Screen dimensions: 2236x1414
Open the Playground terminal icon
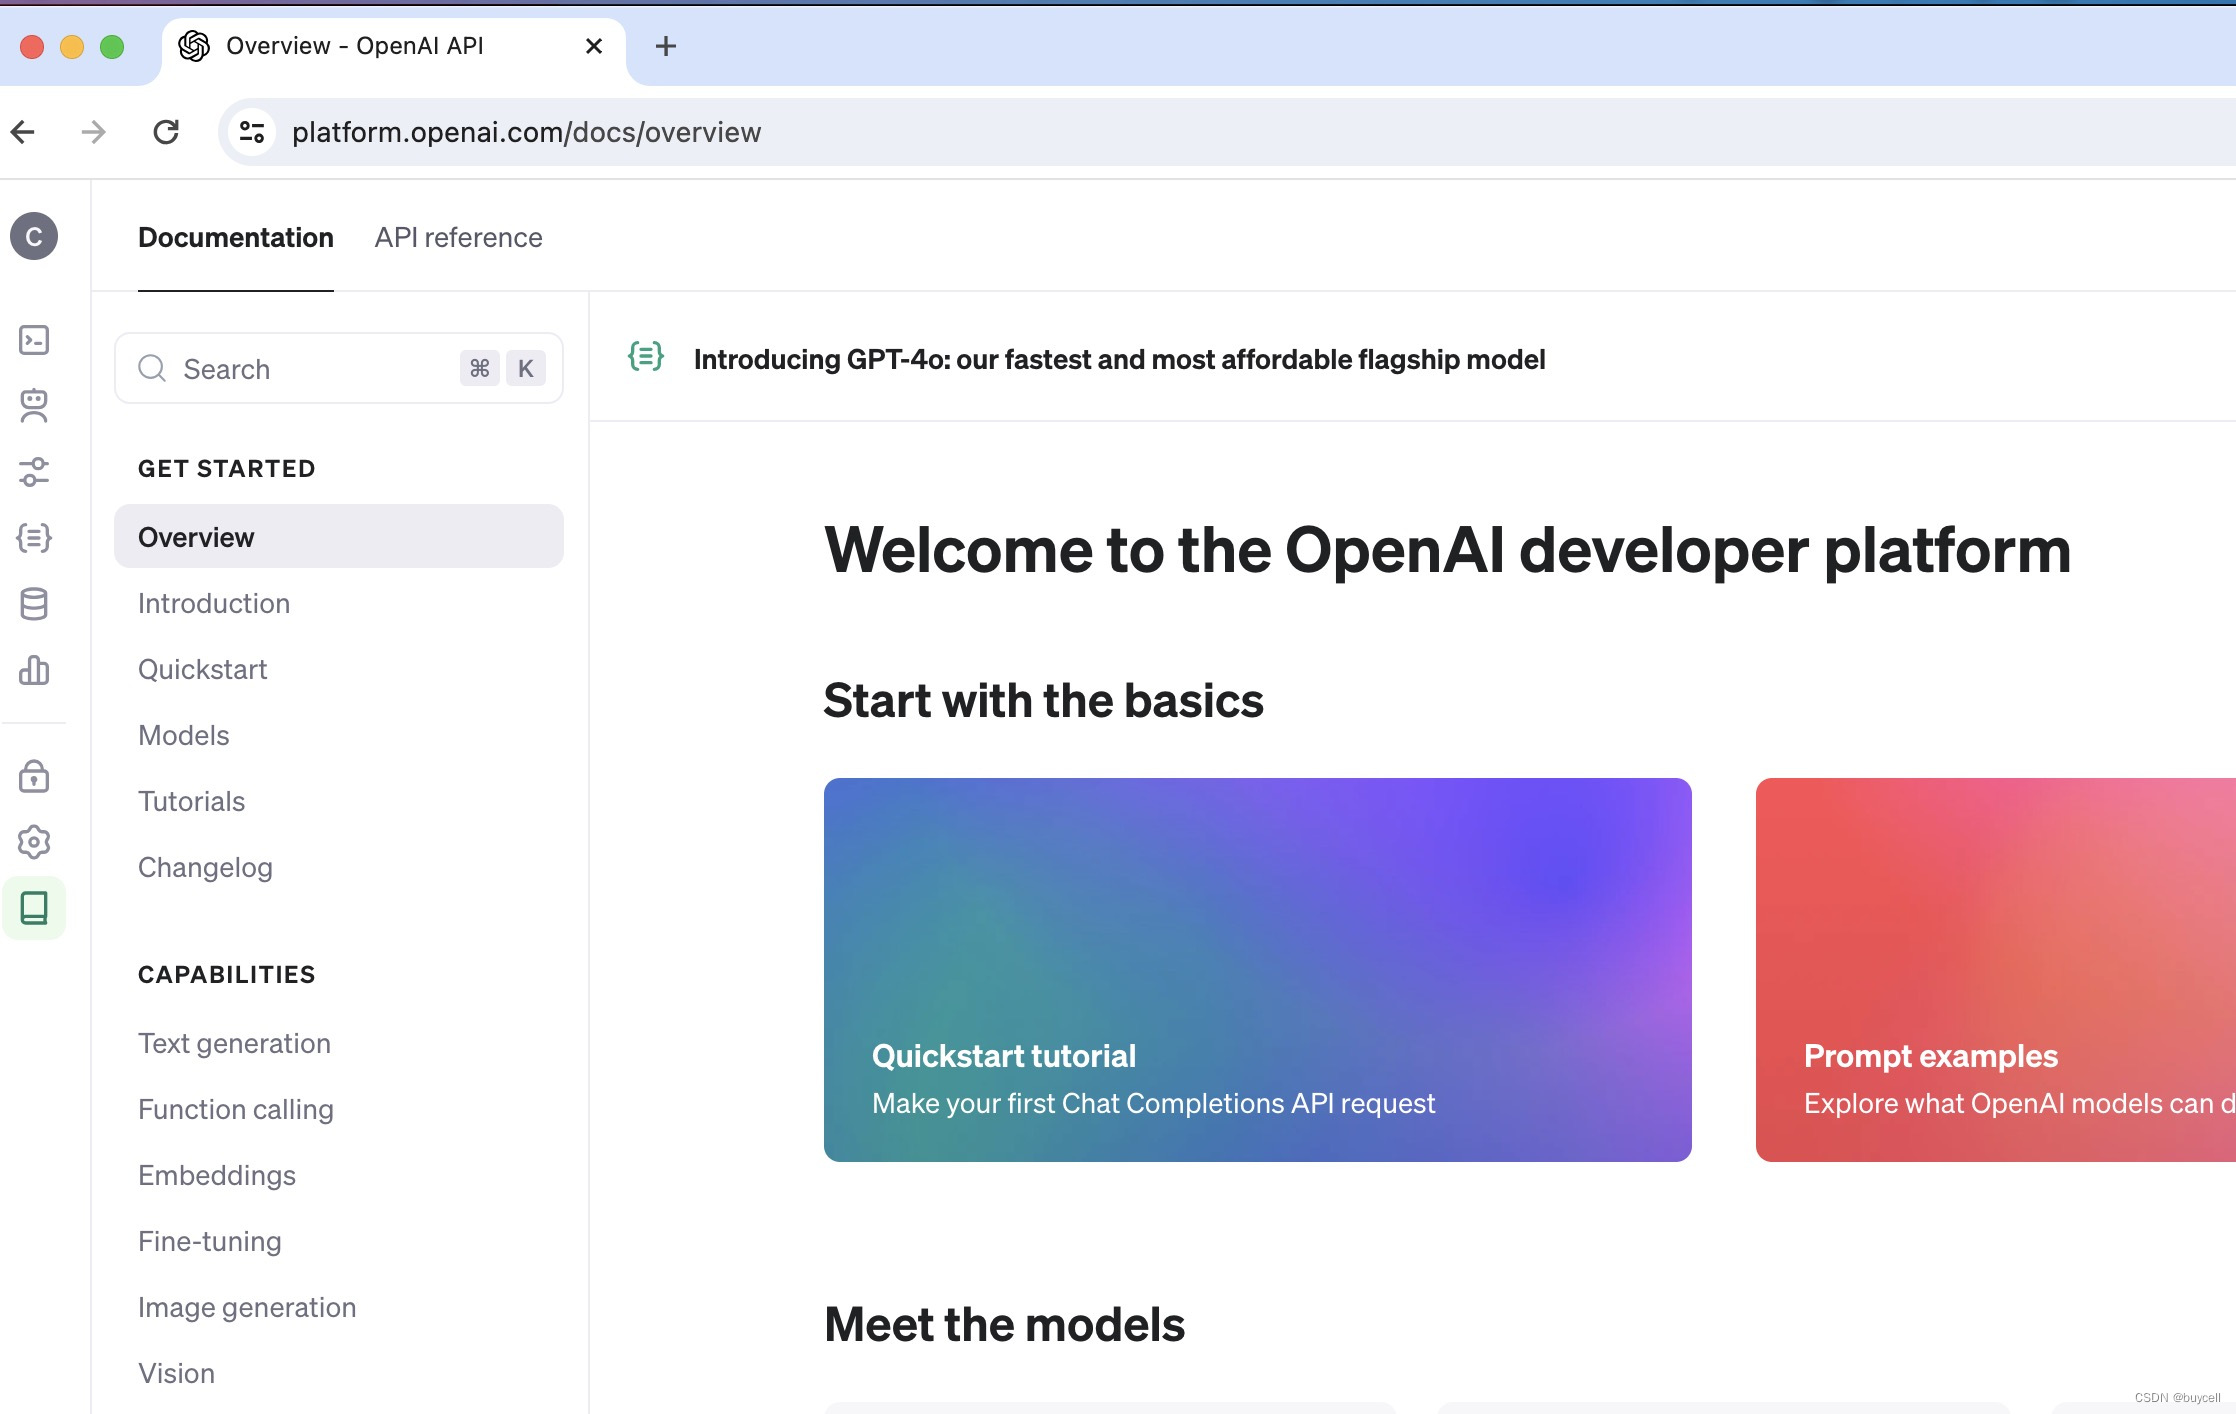coord(34,340)
